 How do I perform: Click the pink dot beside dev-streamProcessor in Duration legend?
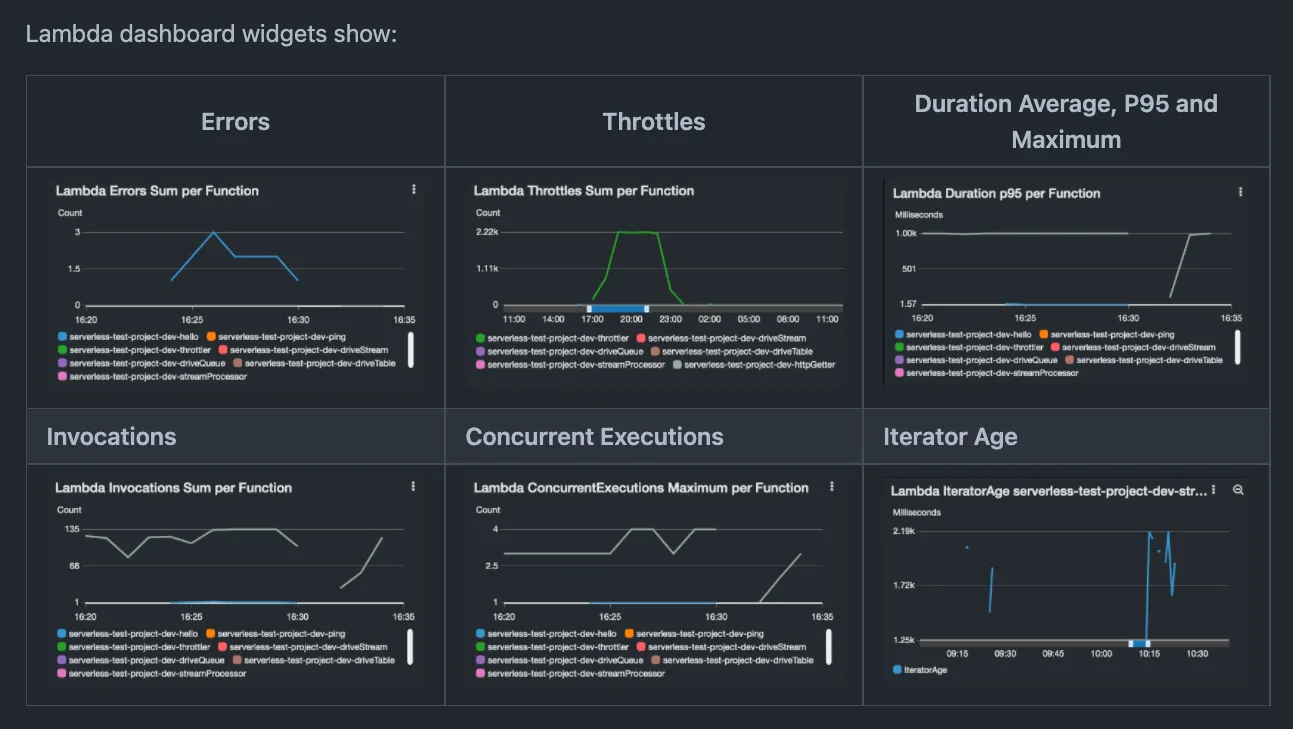(898, 372)
